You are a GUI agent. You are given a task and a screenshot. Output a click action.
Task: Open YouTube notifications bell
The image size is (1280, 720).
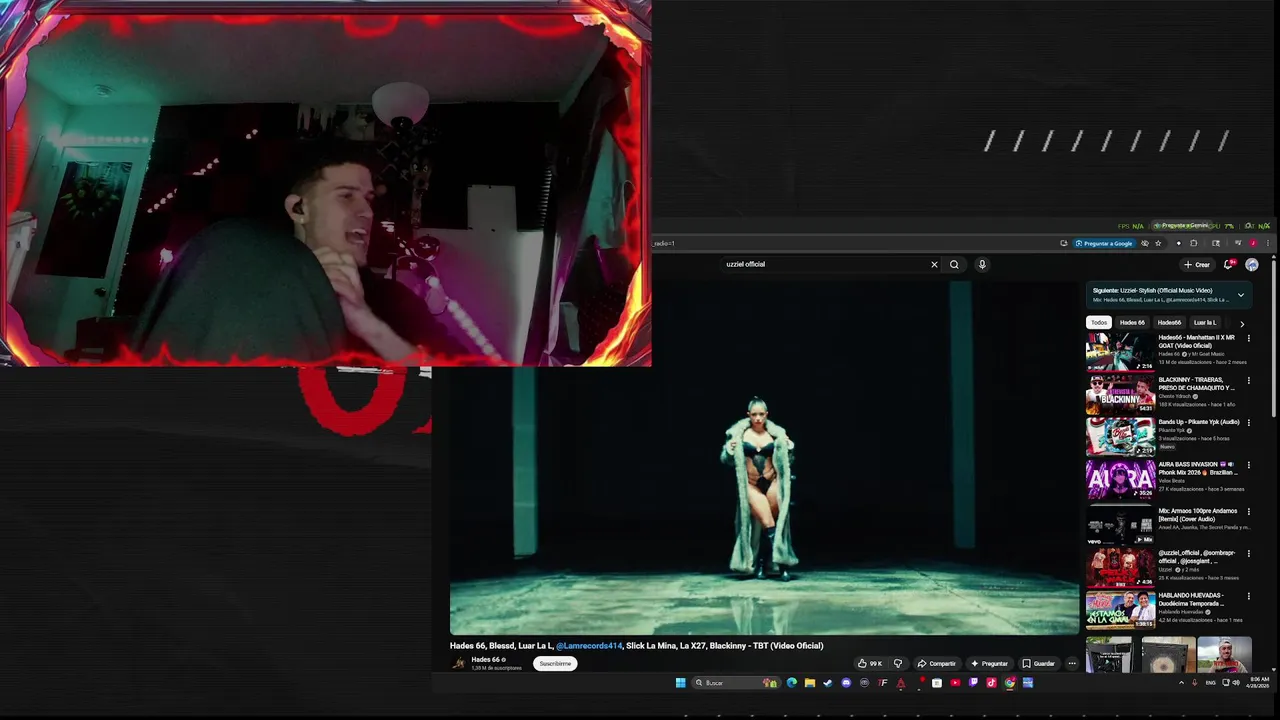[x=1228, y=264]
